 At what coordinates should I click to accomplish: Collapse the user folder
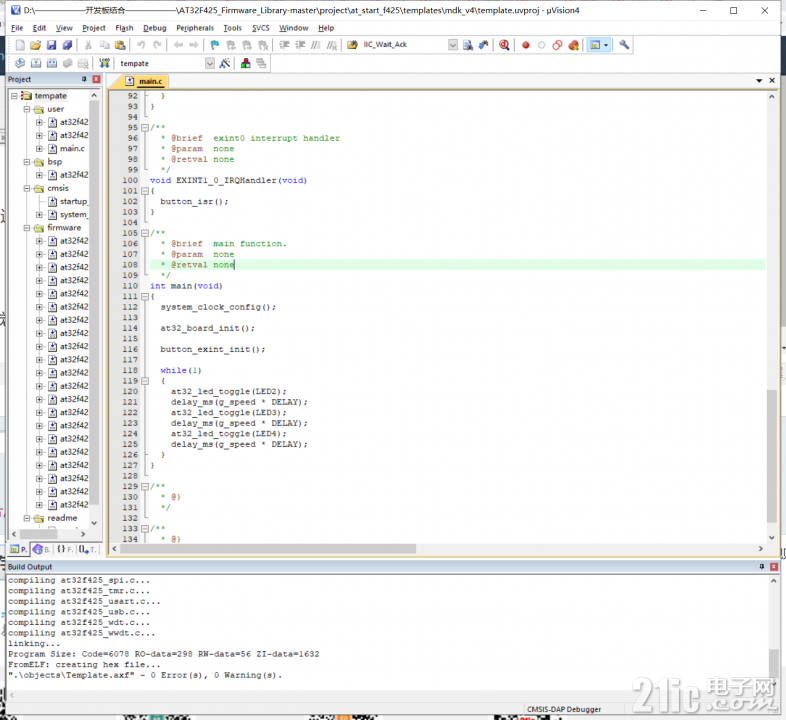pos(27,109)
